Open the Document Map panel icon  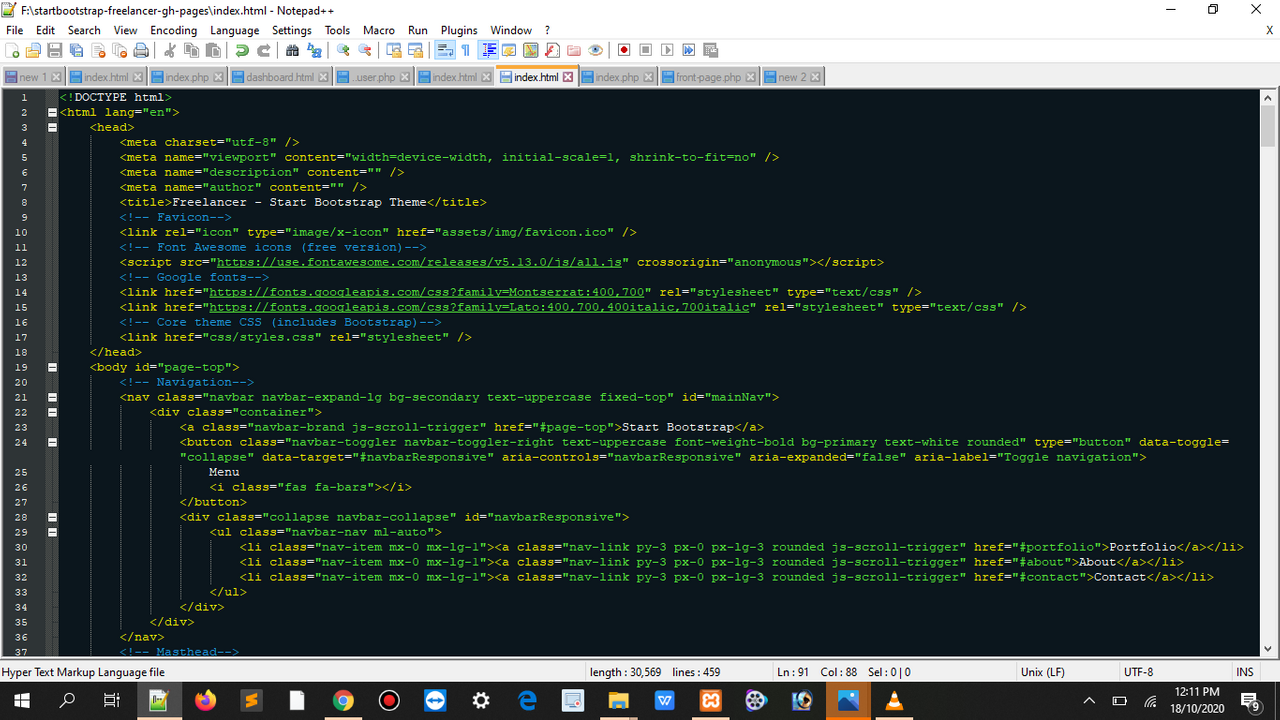click(x=530, y=50)
